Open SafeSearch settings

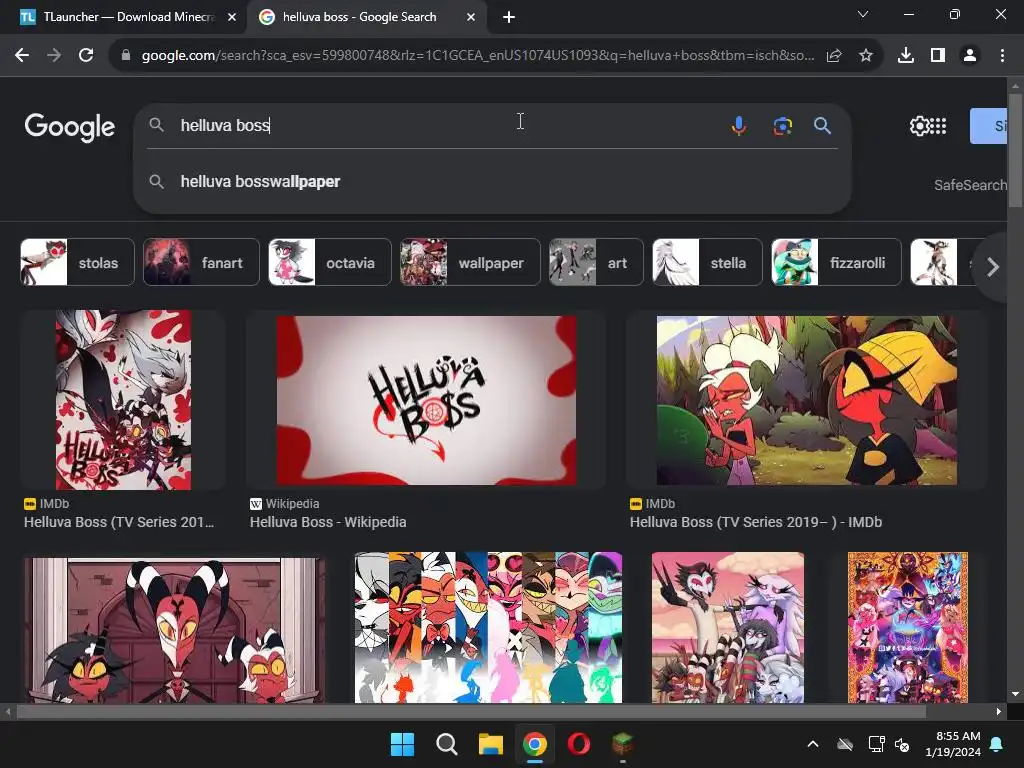(x=970, y=185)
